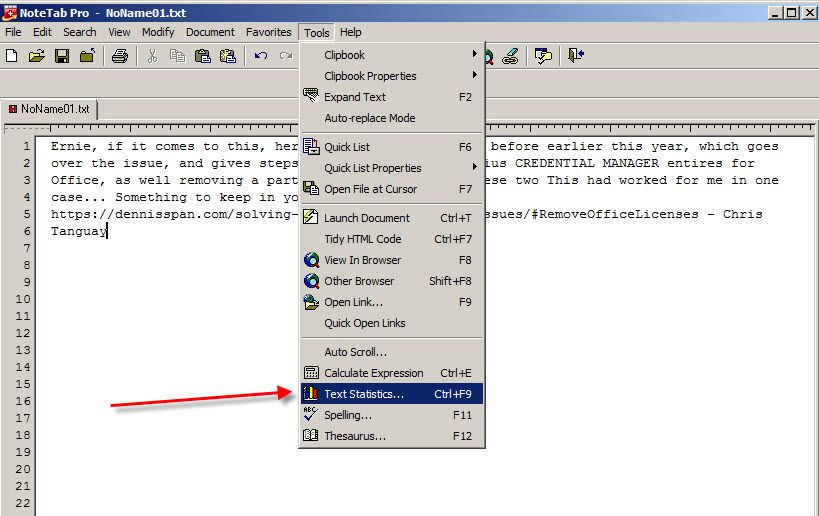Click the Calculate Expression calculator icon
The height and width of the screenshot is (516, 819).
coord(311,372)
